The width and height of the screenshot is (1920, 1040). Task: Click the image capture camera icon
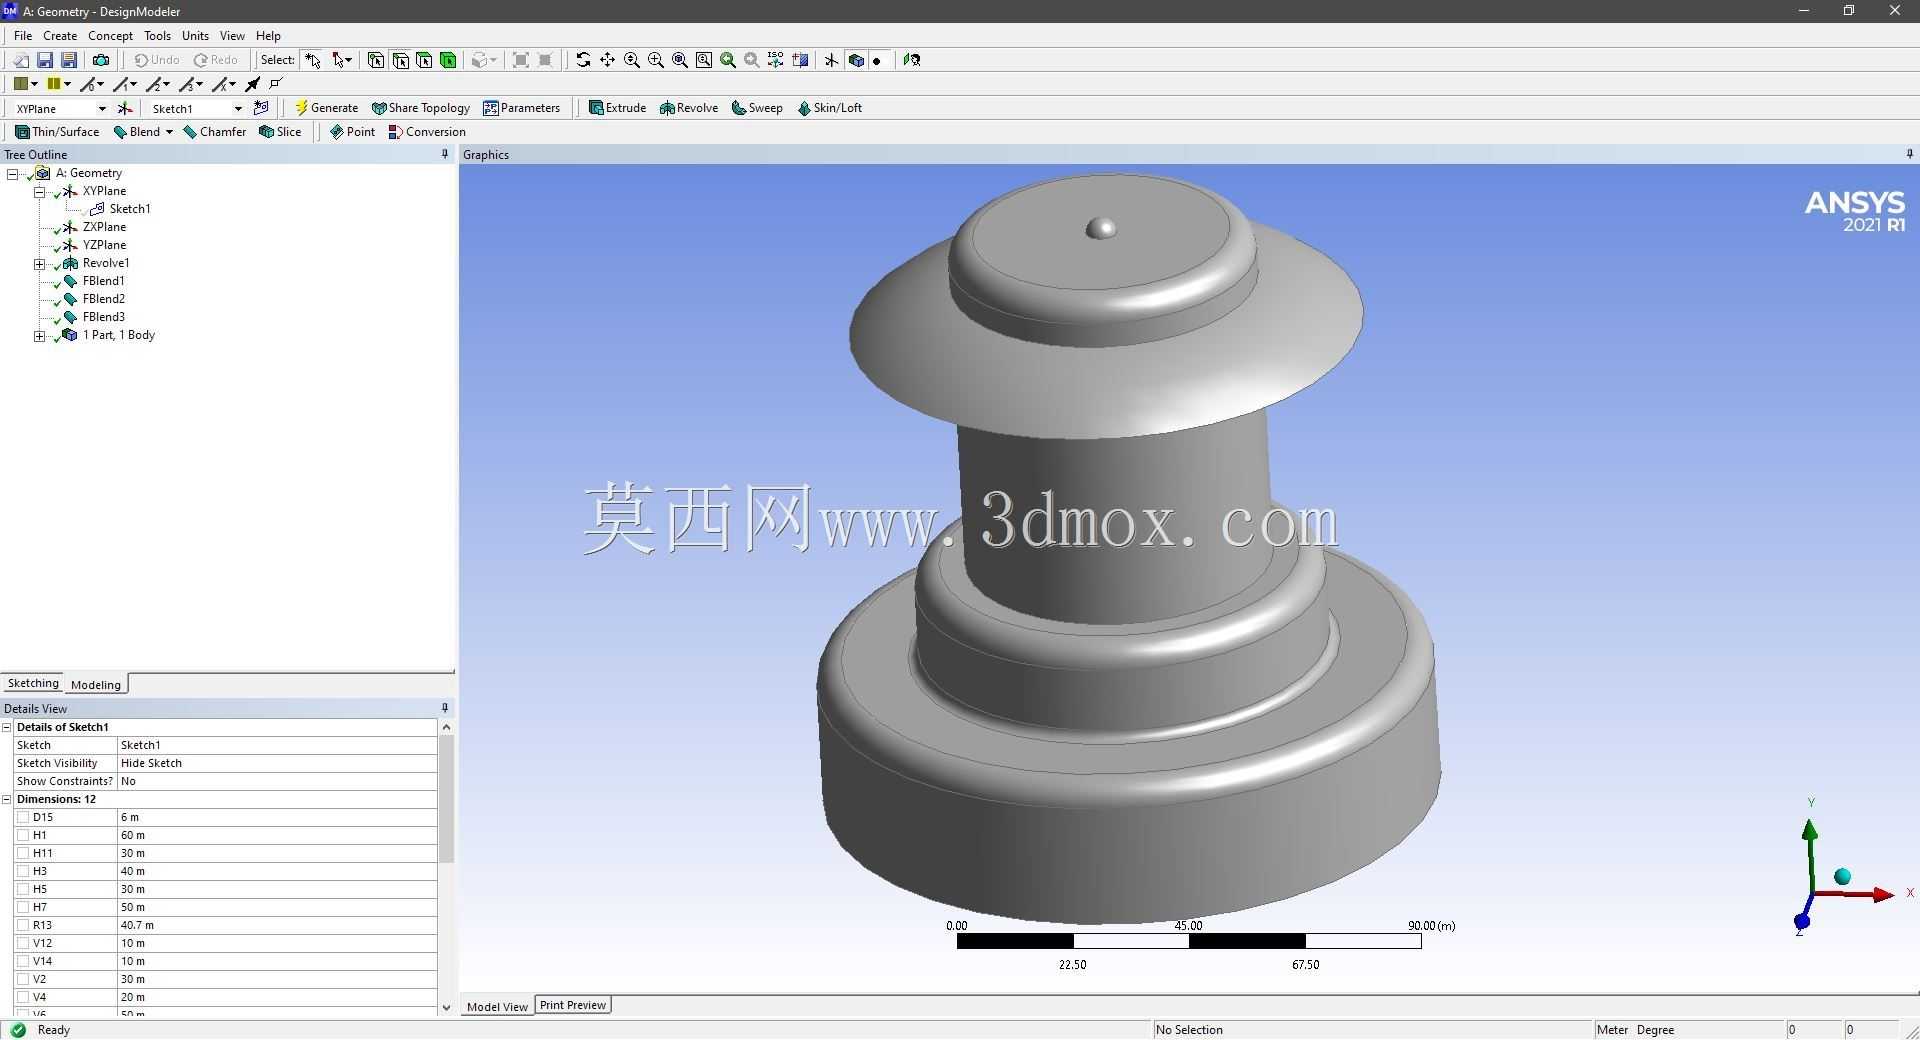[x=101, y=60]
